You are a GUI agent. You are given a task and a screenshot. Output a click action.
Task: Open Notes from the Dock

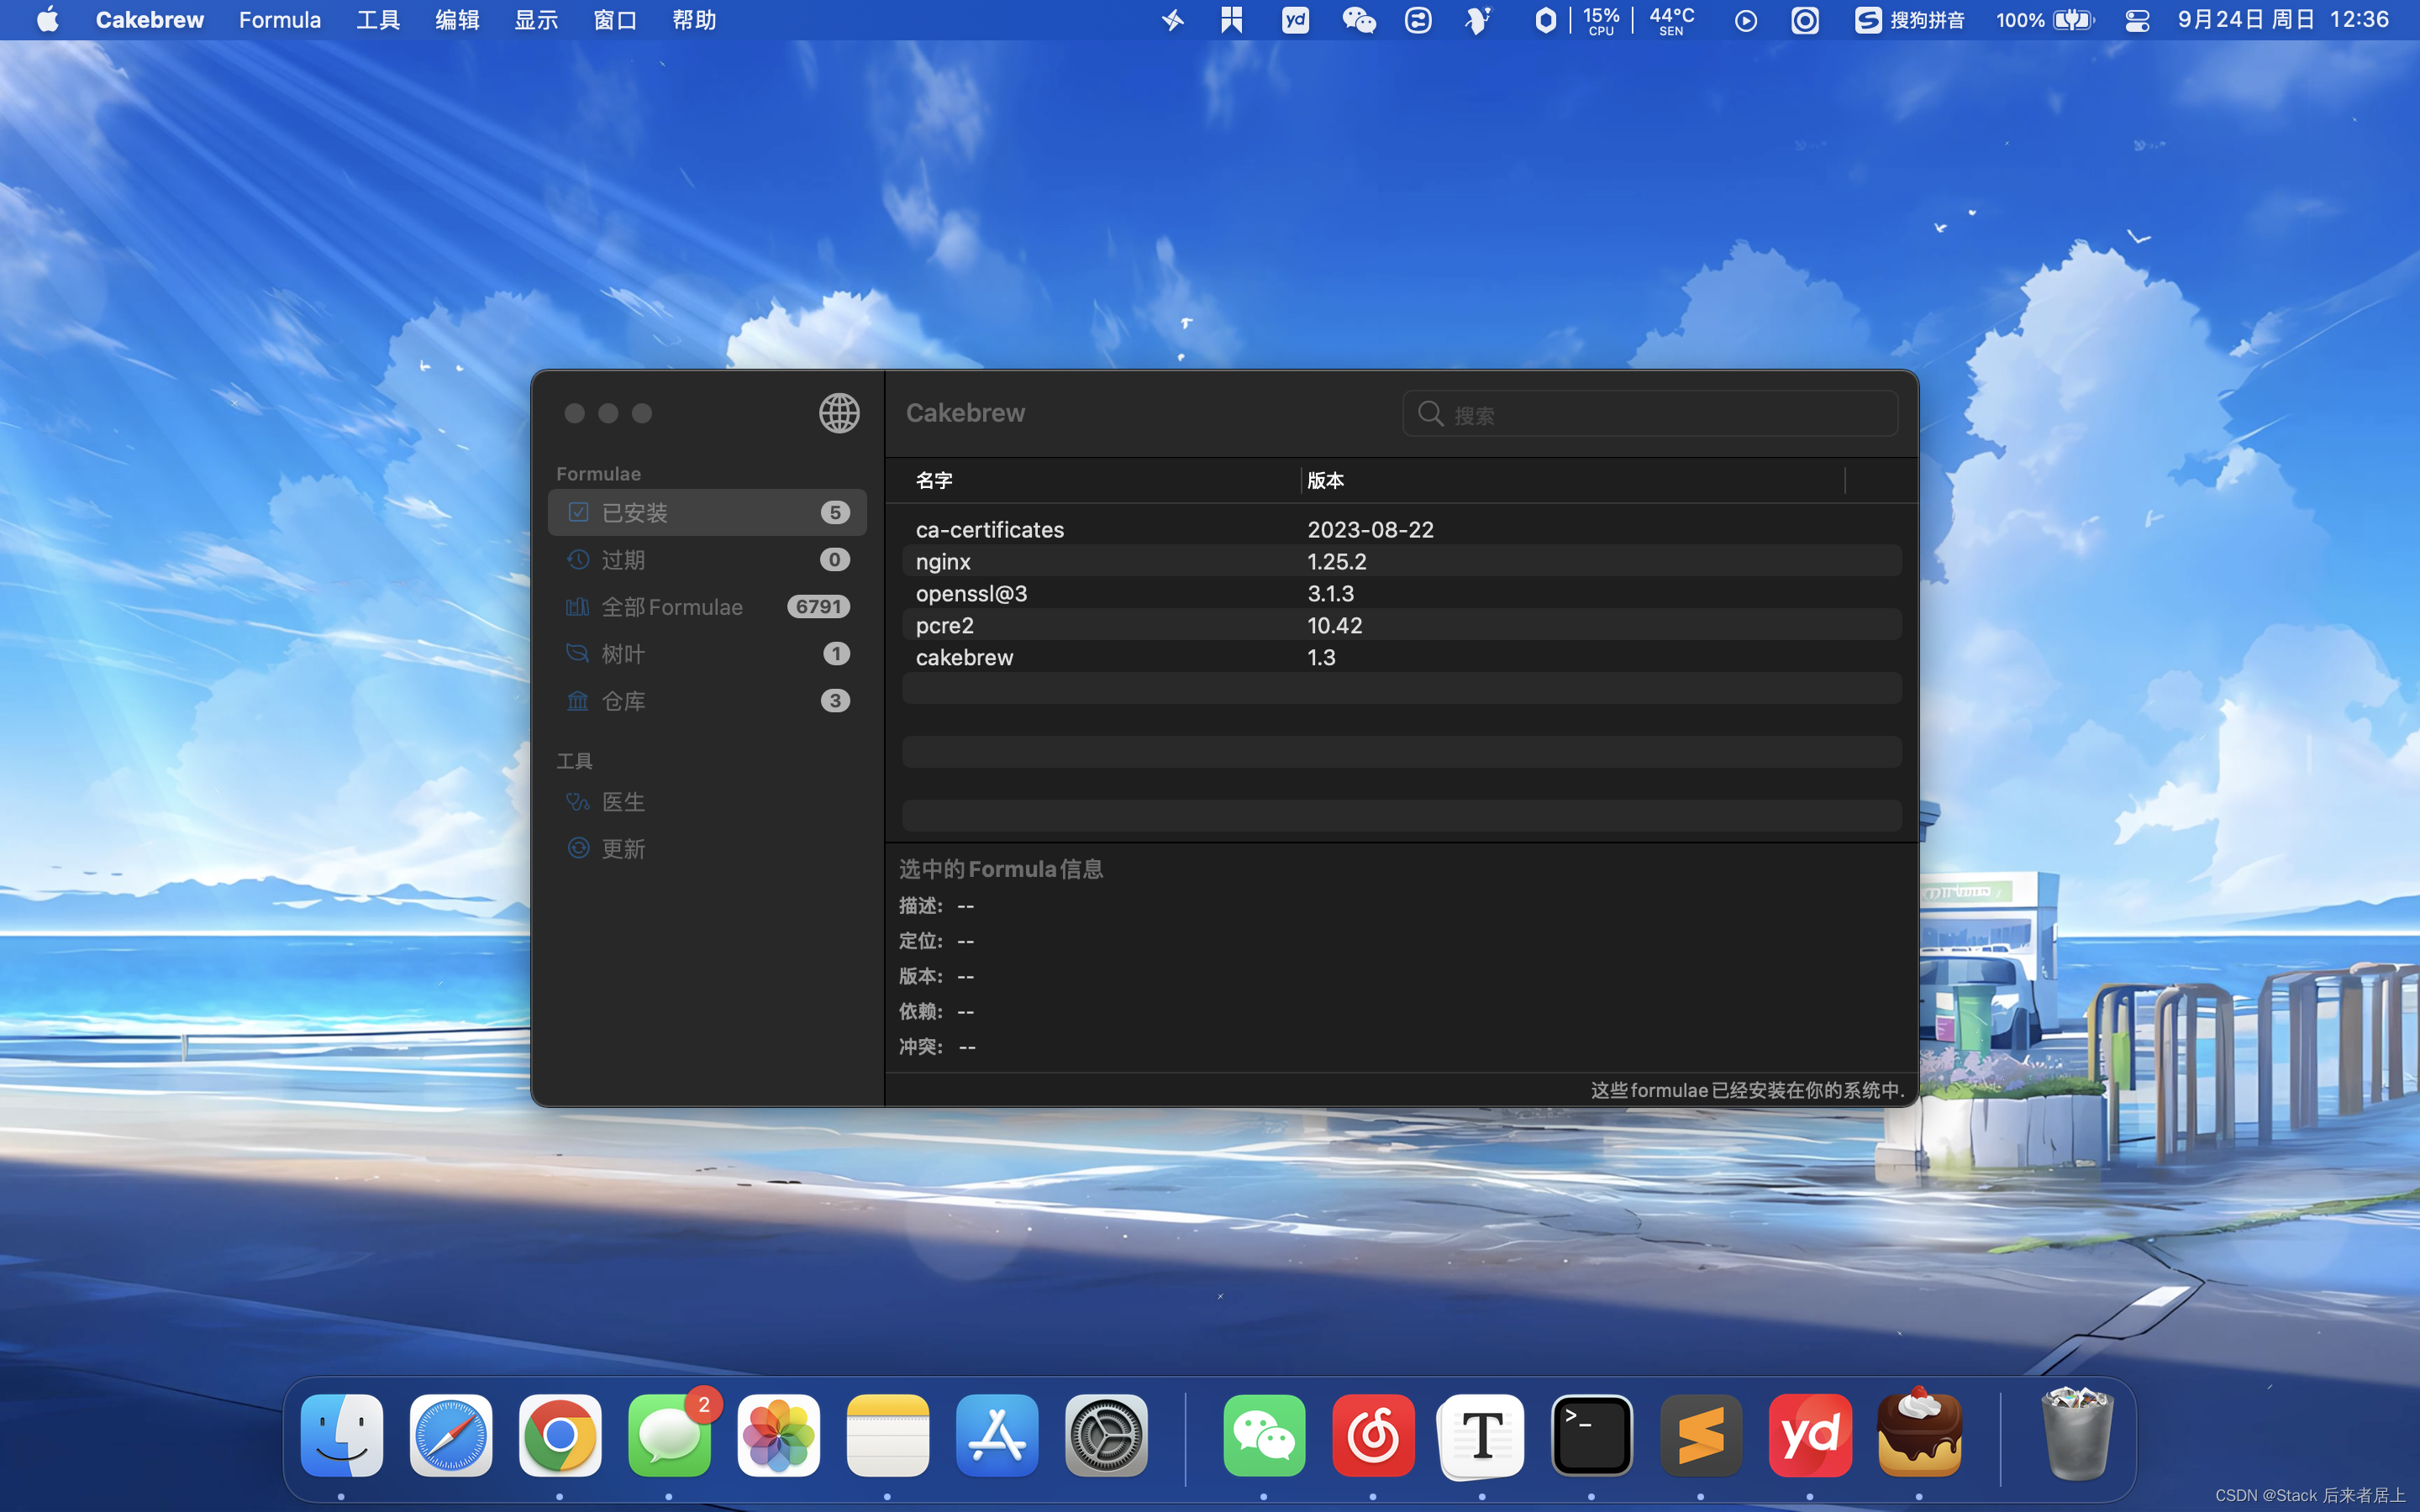[x=888, y=1435]
